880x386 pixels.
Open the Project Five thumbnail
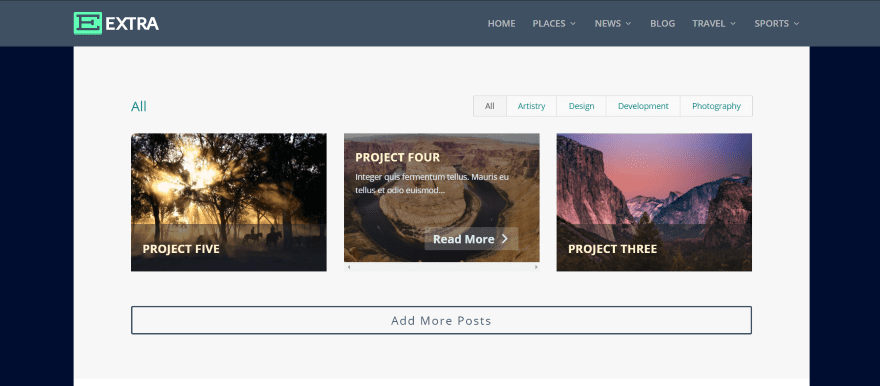coord(228,202)
